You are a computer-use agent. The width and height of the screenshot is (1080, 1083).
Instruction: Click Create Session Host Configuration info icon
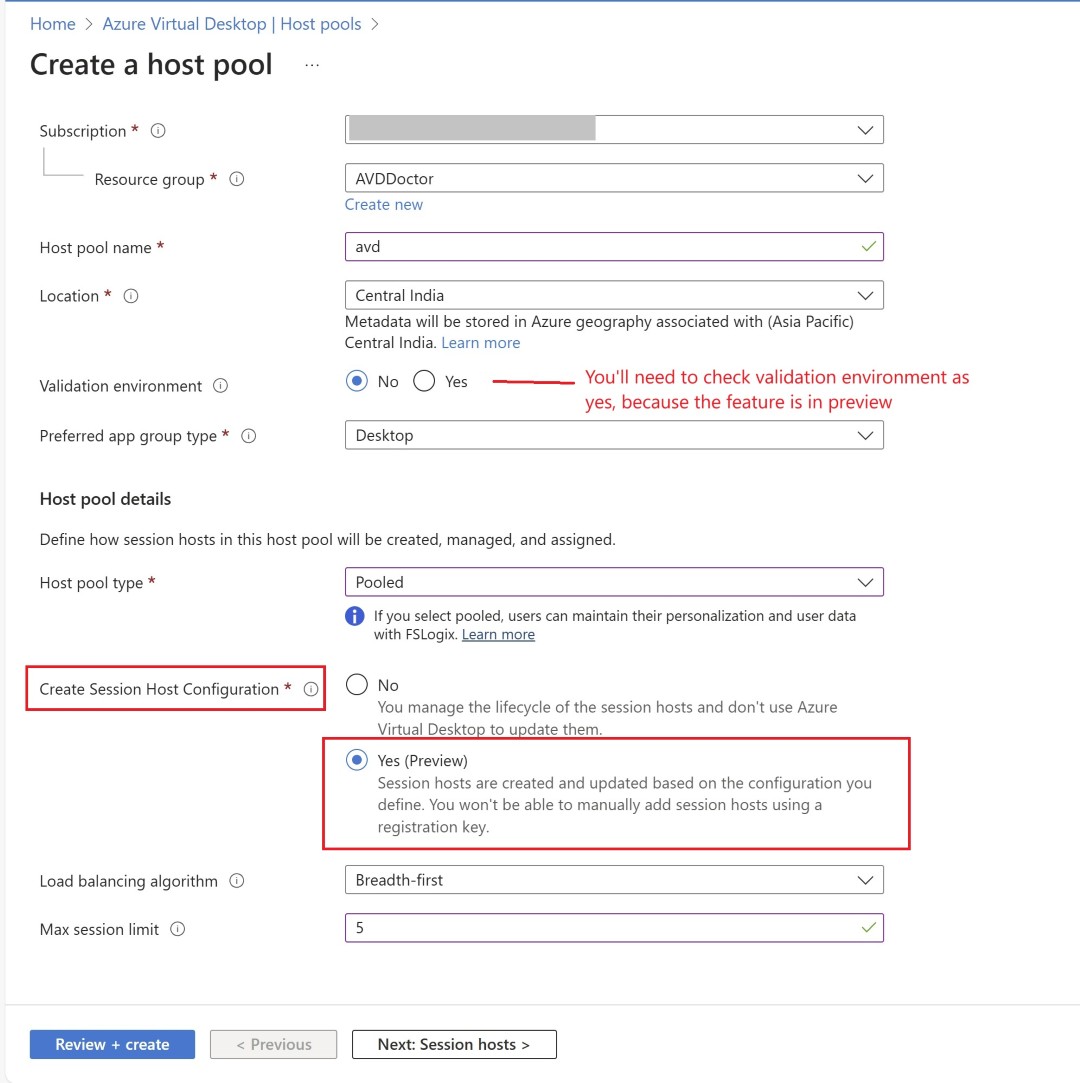click(311, 689)
